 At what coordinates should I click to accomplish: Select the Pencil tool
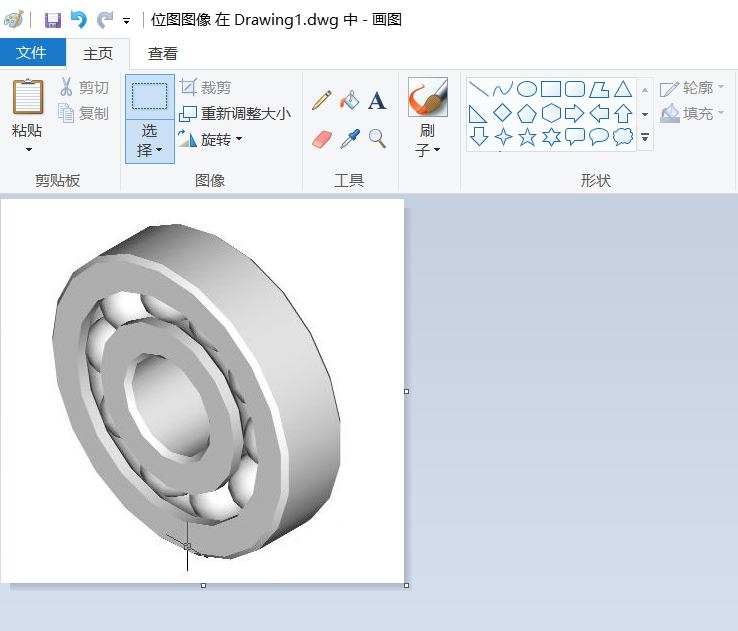321,100
